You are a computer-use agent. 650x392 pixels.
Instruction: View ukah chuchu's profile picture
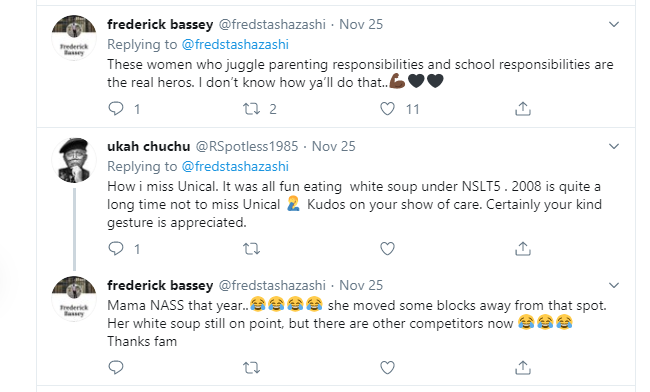[74, 160]
